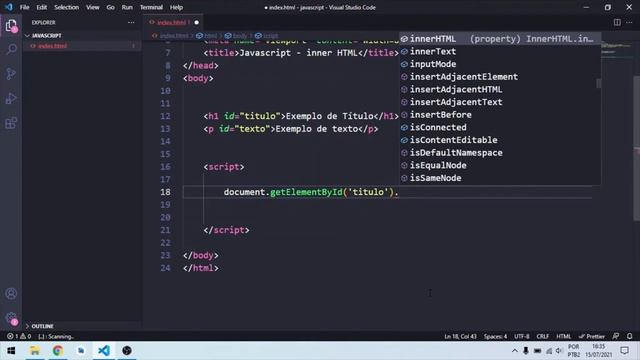
Task: Click line number 18 in gutter
Action: [165, 192]
